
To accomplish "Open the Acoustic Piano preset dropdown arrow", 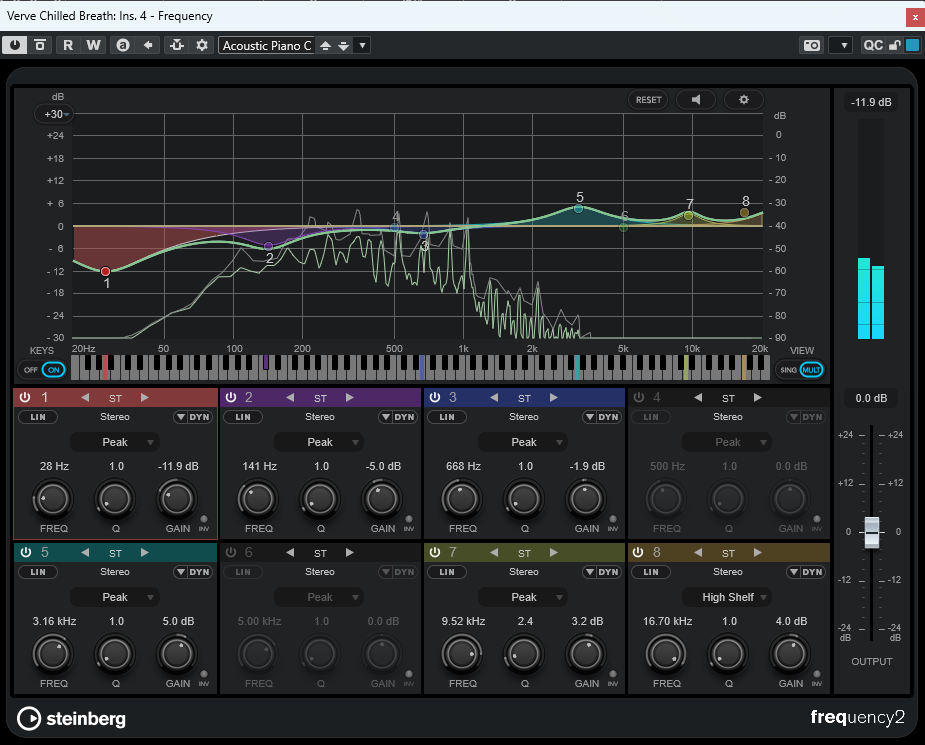I will (362, 45).
